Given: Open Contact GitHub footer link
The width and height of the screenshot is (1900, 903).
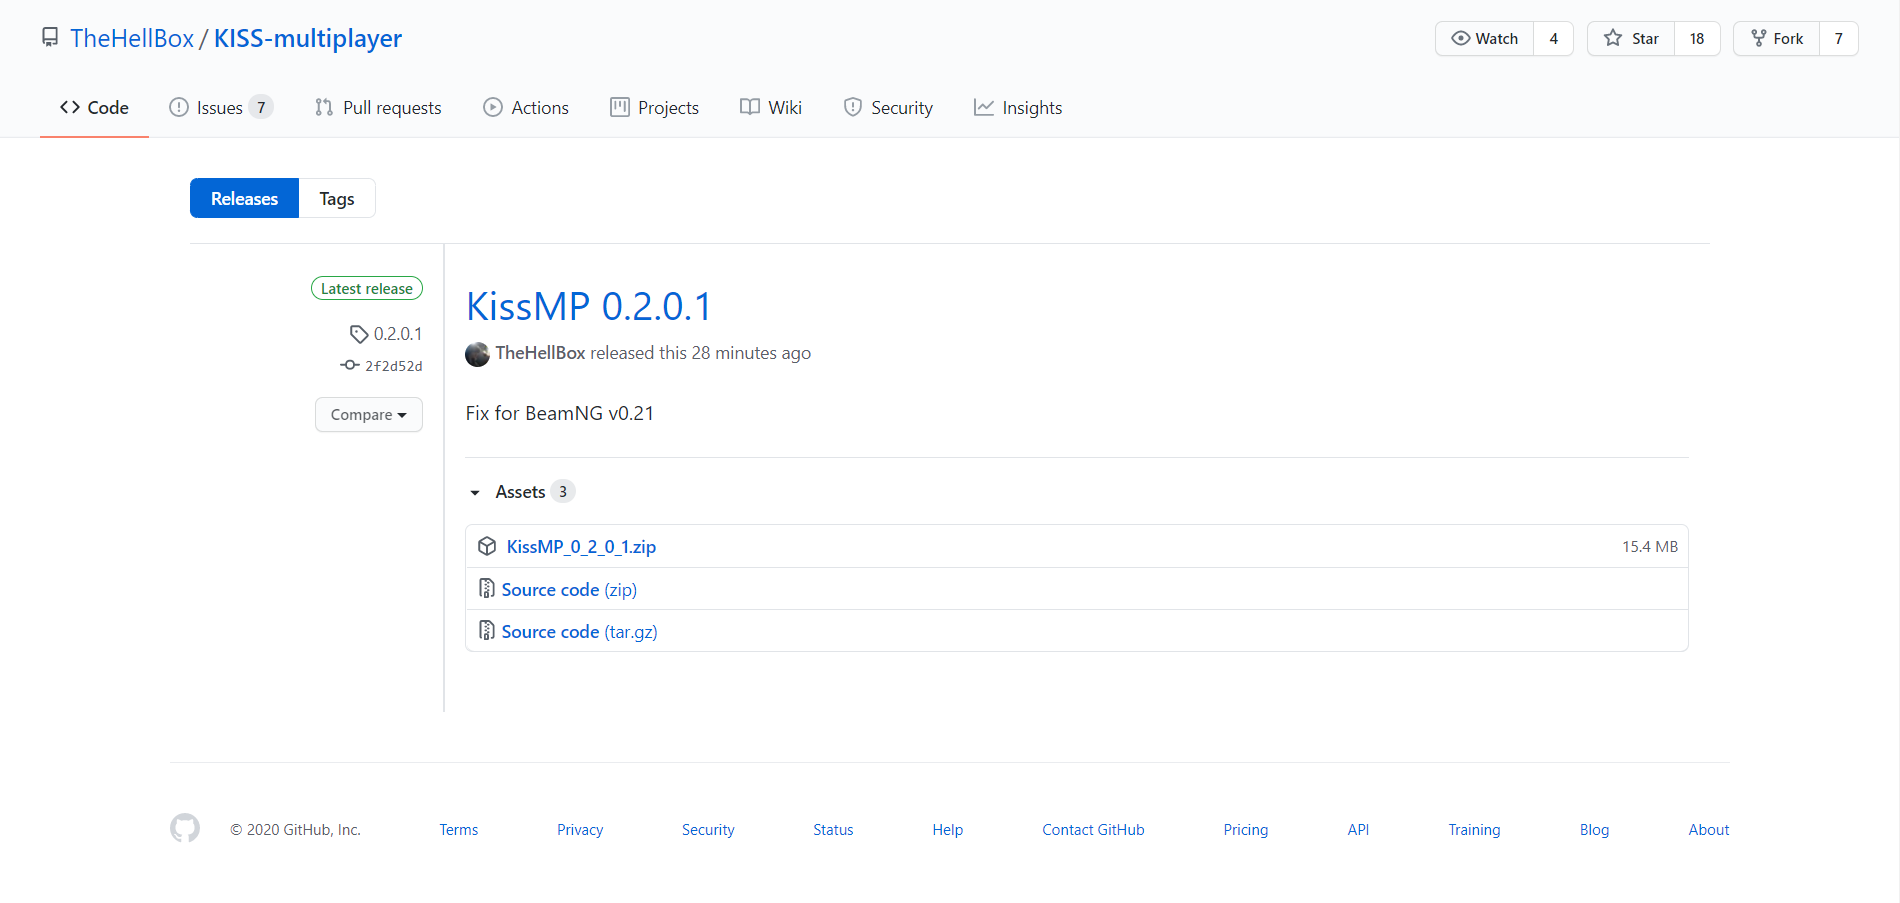Looking at the screenshot, I should (1093, 830).
